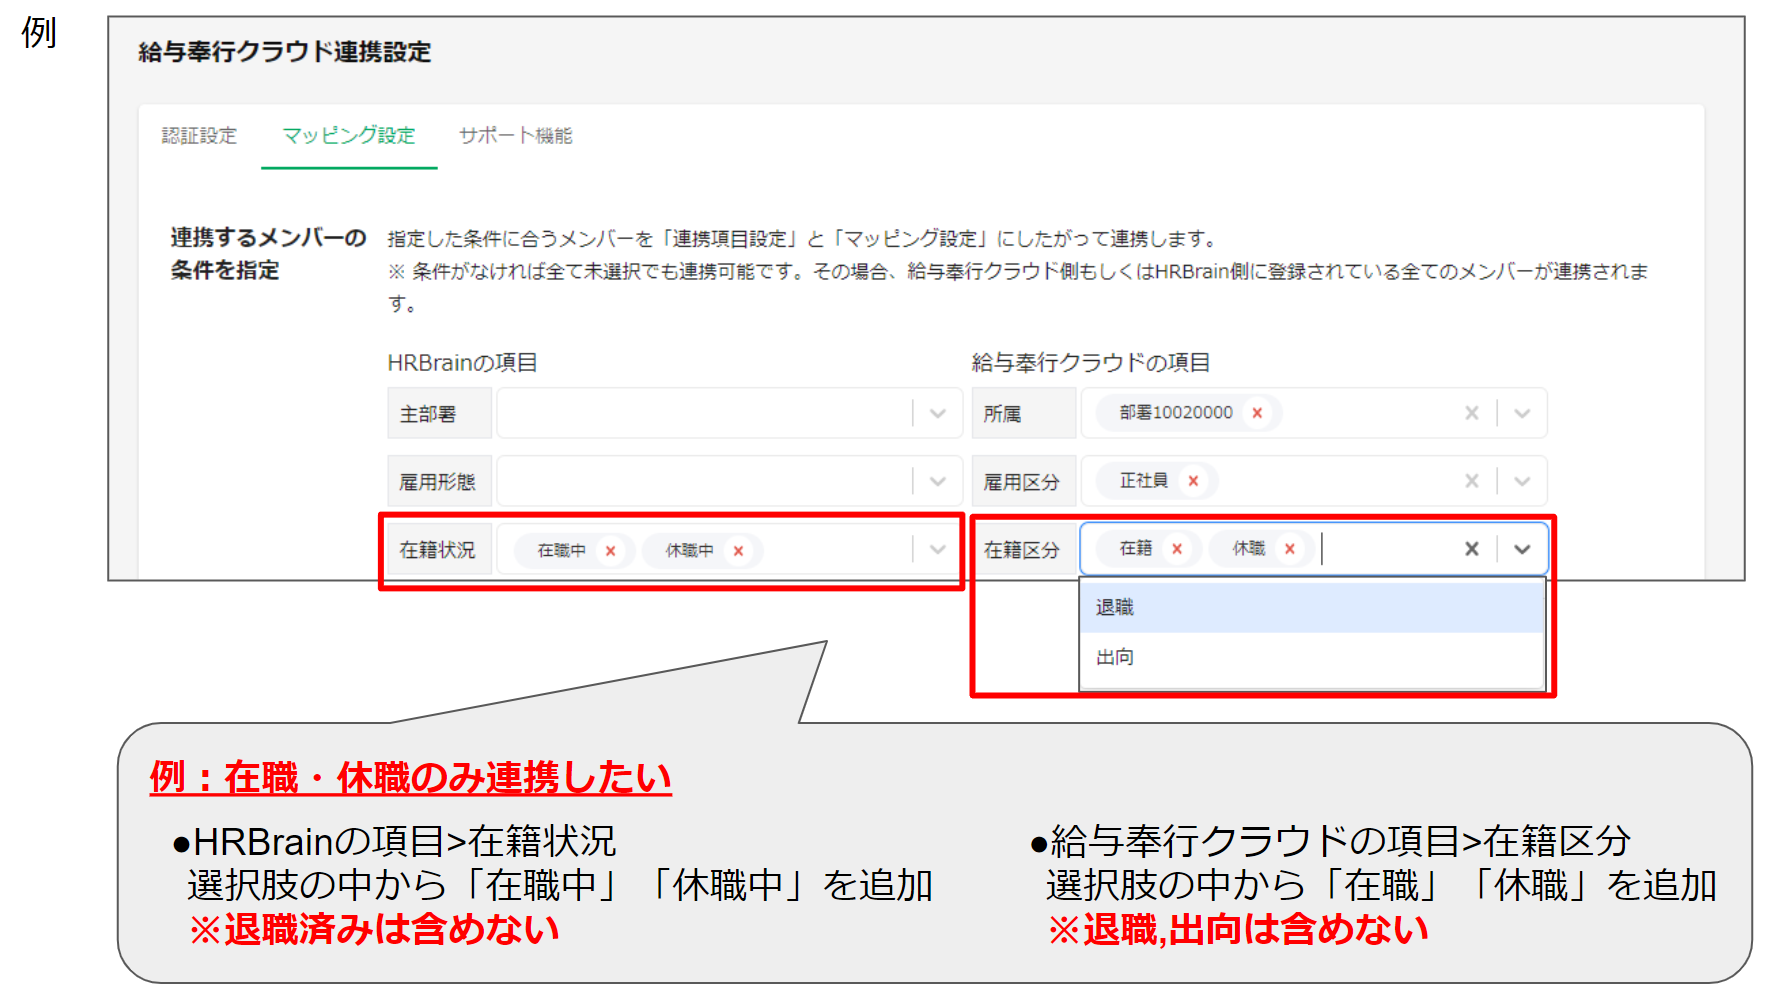This screenshot has width=1776, height=1005.
Task: Click the 正社員 chip label
Action: tap(1144, 481)
